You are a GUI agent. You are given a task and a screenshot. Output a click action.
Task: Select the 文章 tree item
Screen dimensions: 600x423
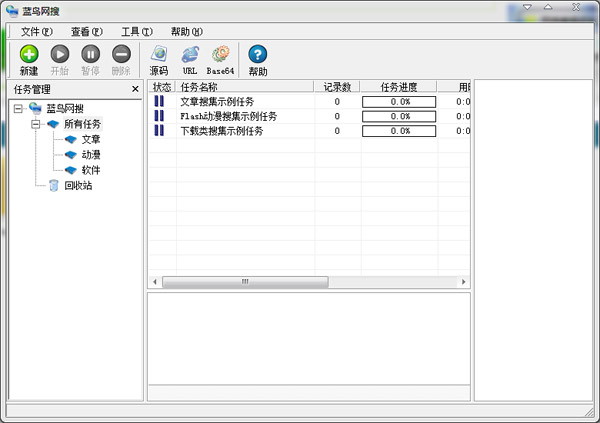tap(91, 139)
